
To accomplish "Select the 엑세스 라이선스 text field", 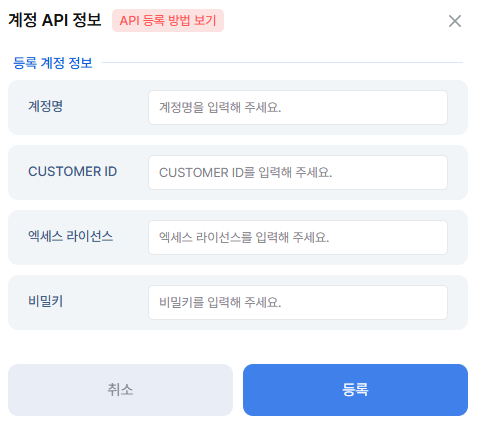I will coord(298,237).
